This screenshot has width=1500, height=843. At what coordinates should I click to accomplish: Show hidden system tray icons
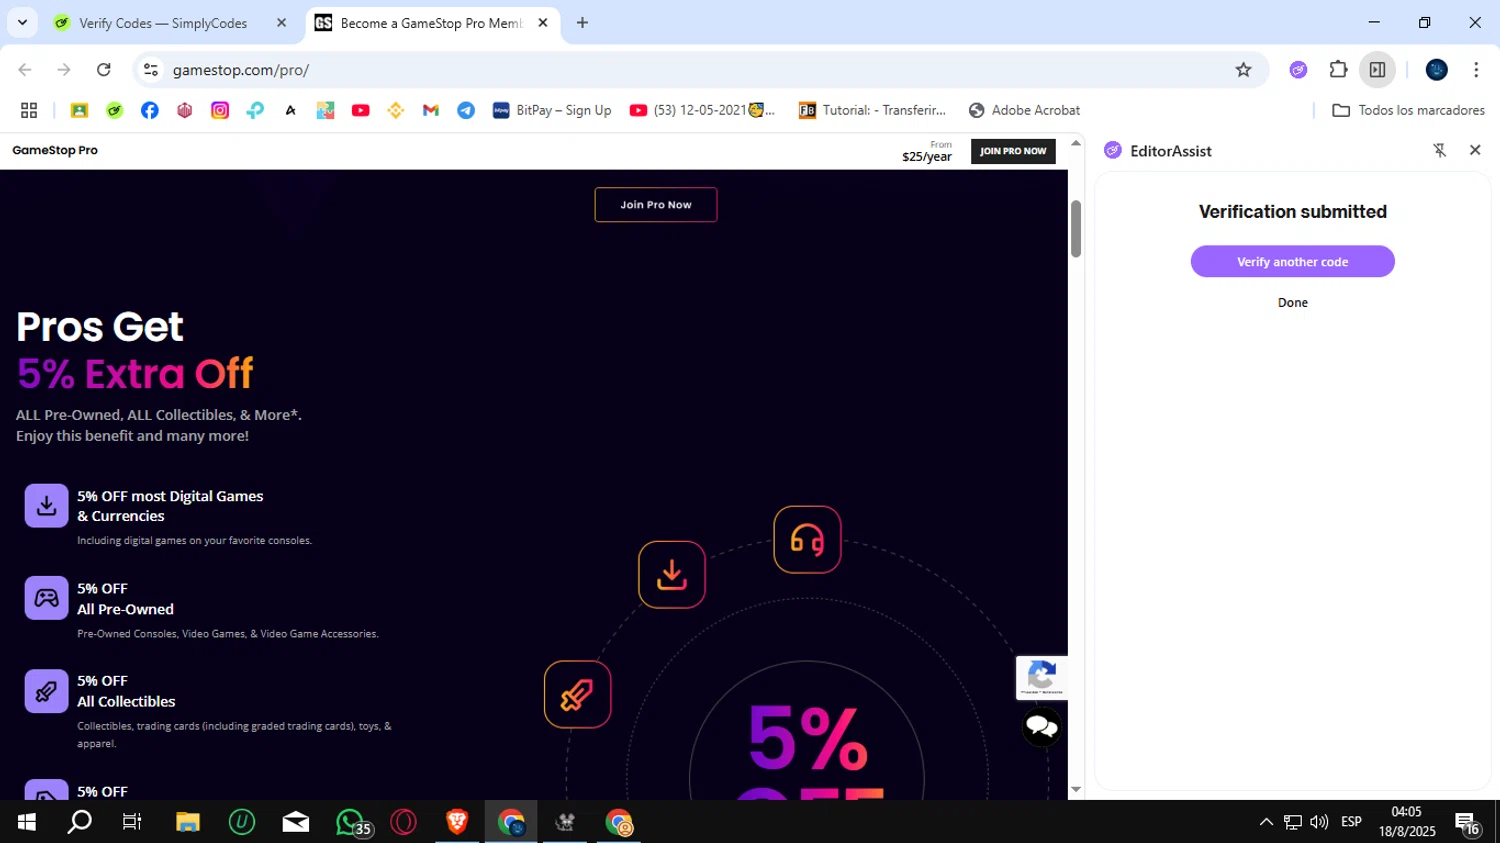[x=1266, y=822]
